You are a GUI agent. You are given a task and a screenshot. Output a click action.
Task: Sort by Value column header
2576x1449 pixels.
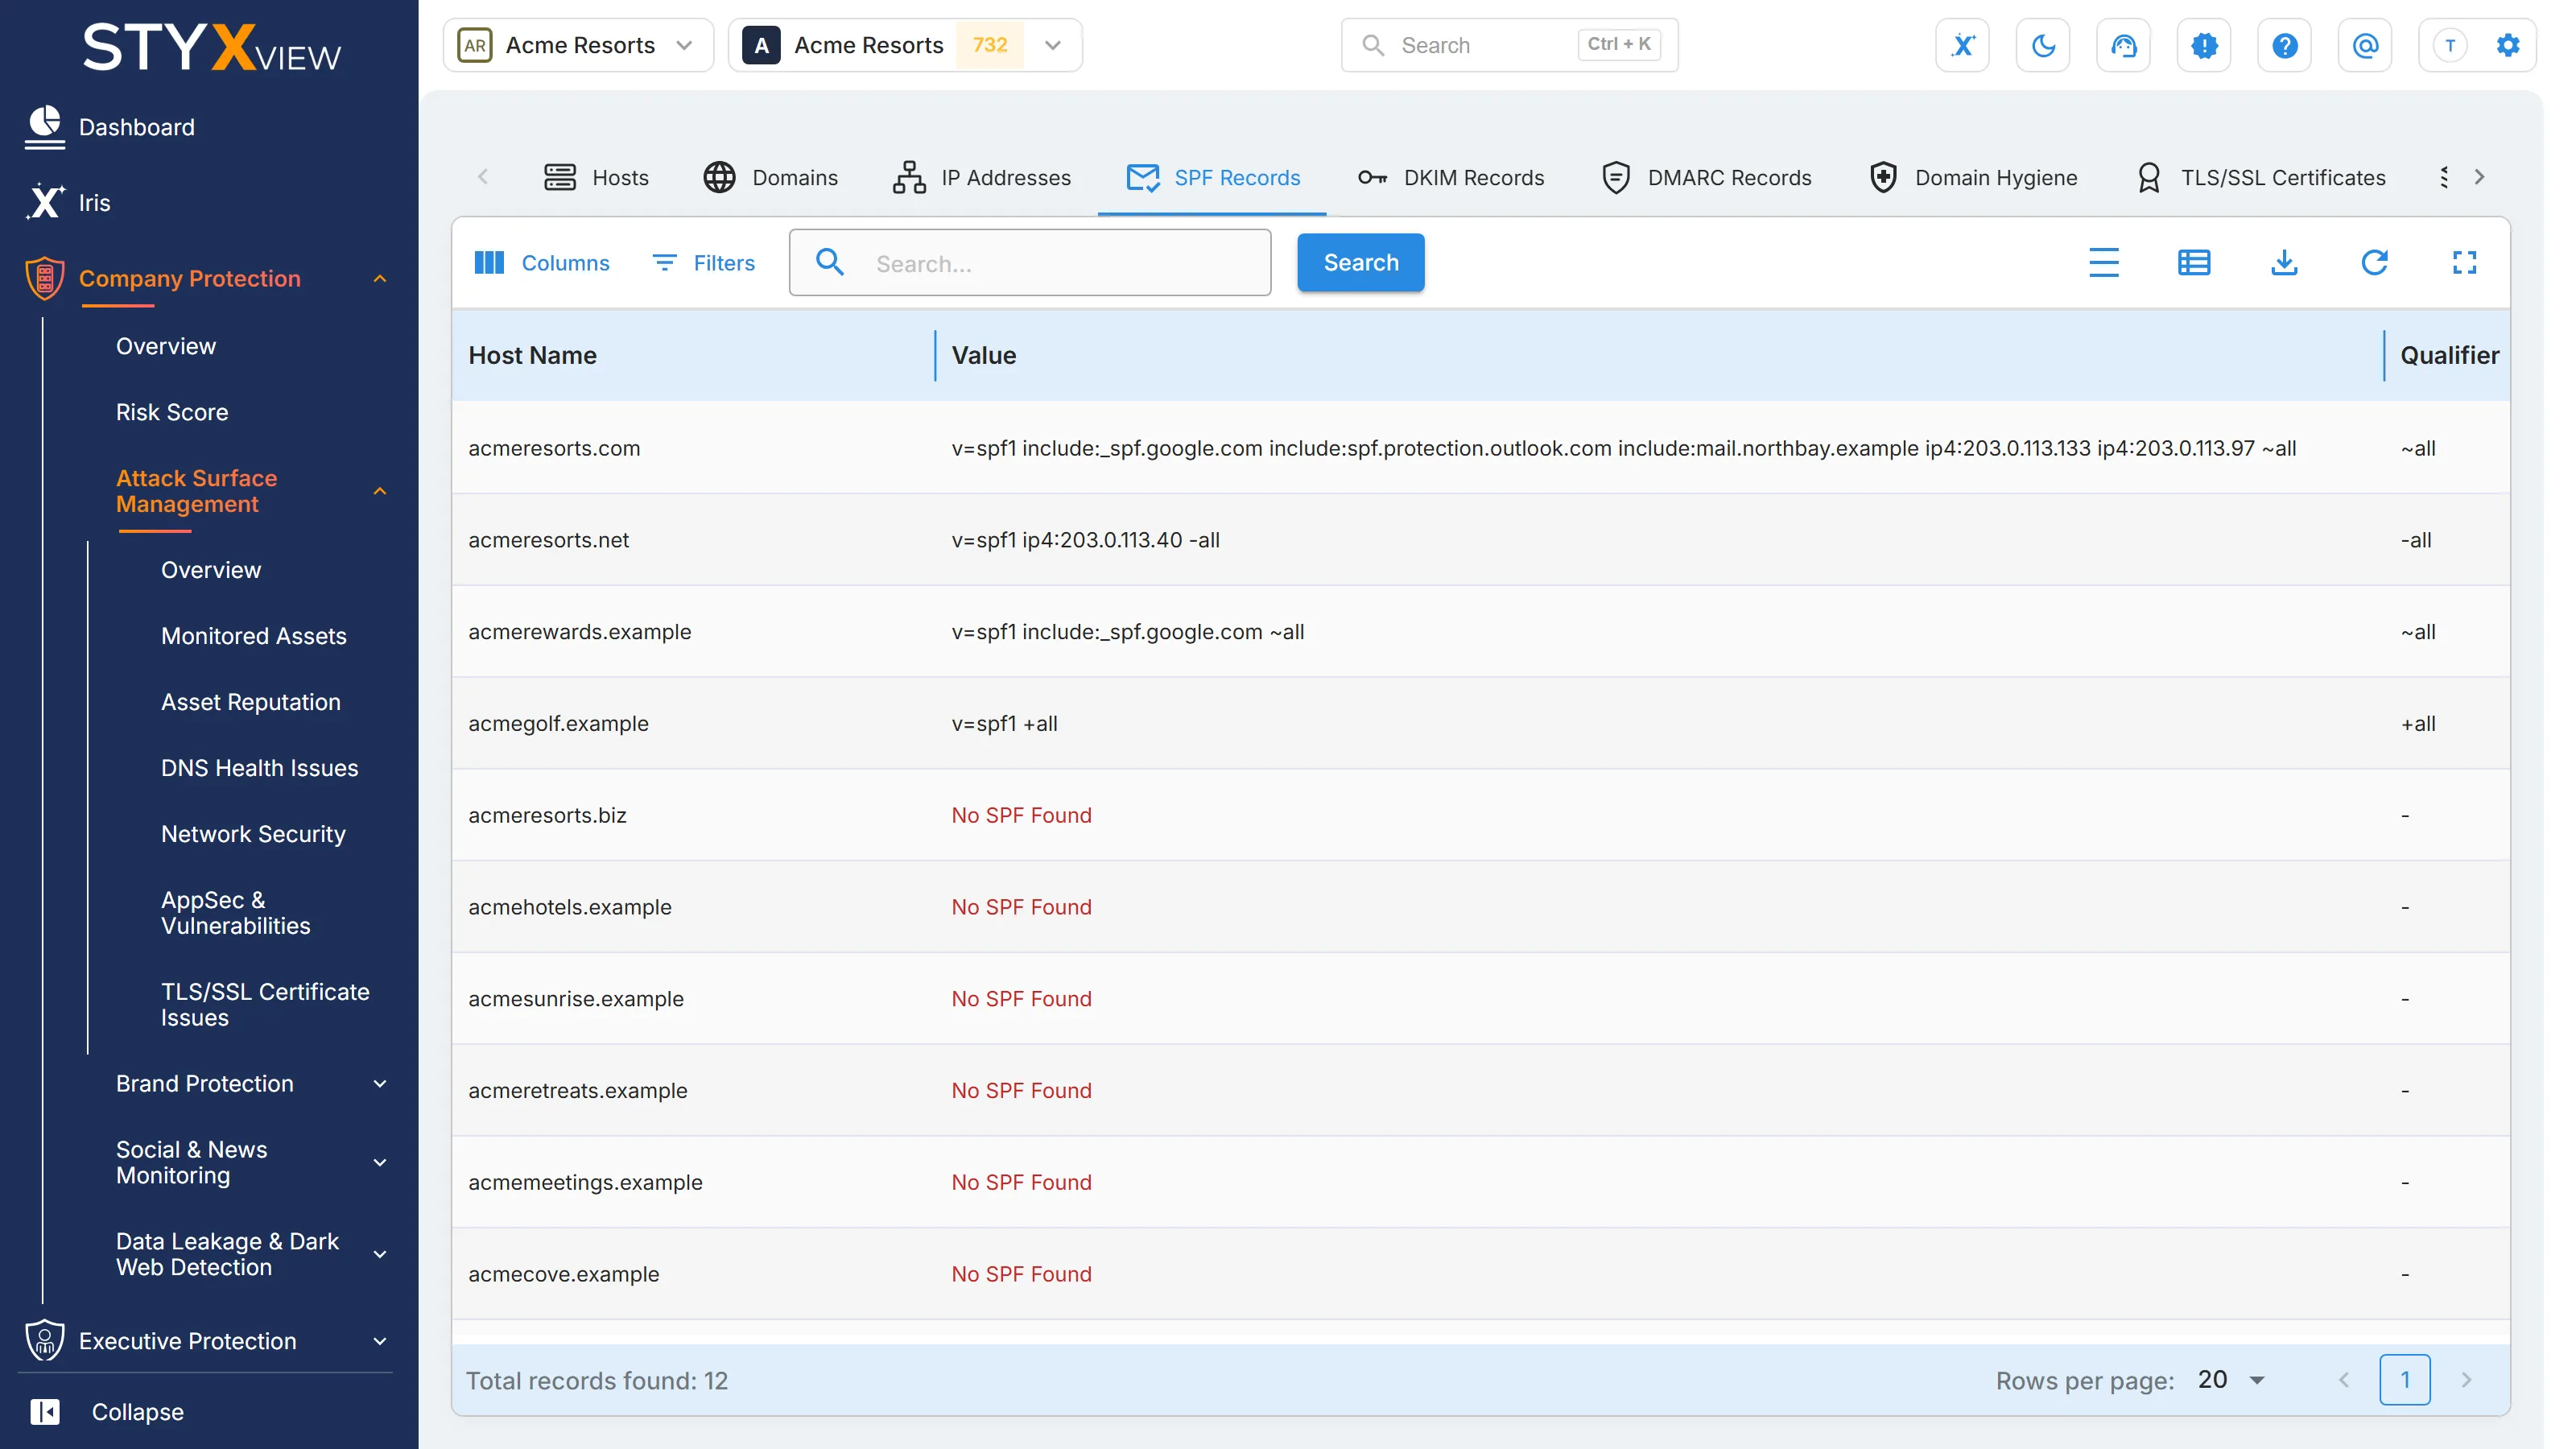(984, 355)
